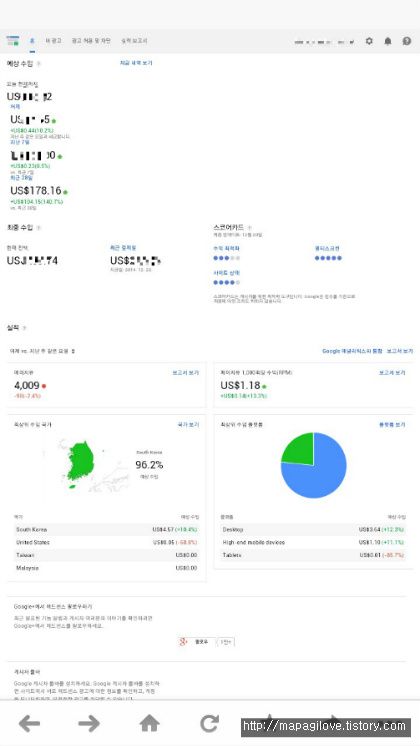The height and width of the screenshot is (746, 420).
Task: Click the 플랫폼 보기 link
Action: [x=392, y=424]
